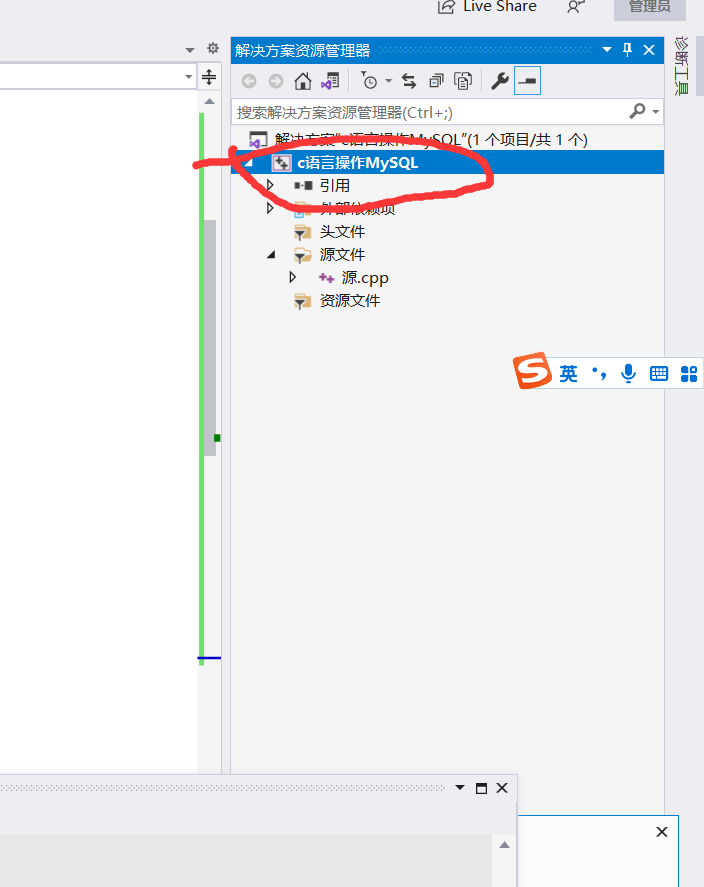
Task: Expand the 引用 references node
Action: click(x=270, y=185)
